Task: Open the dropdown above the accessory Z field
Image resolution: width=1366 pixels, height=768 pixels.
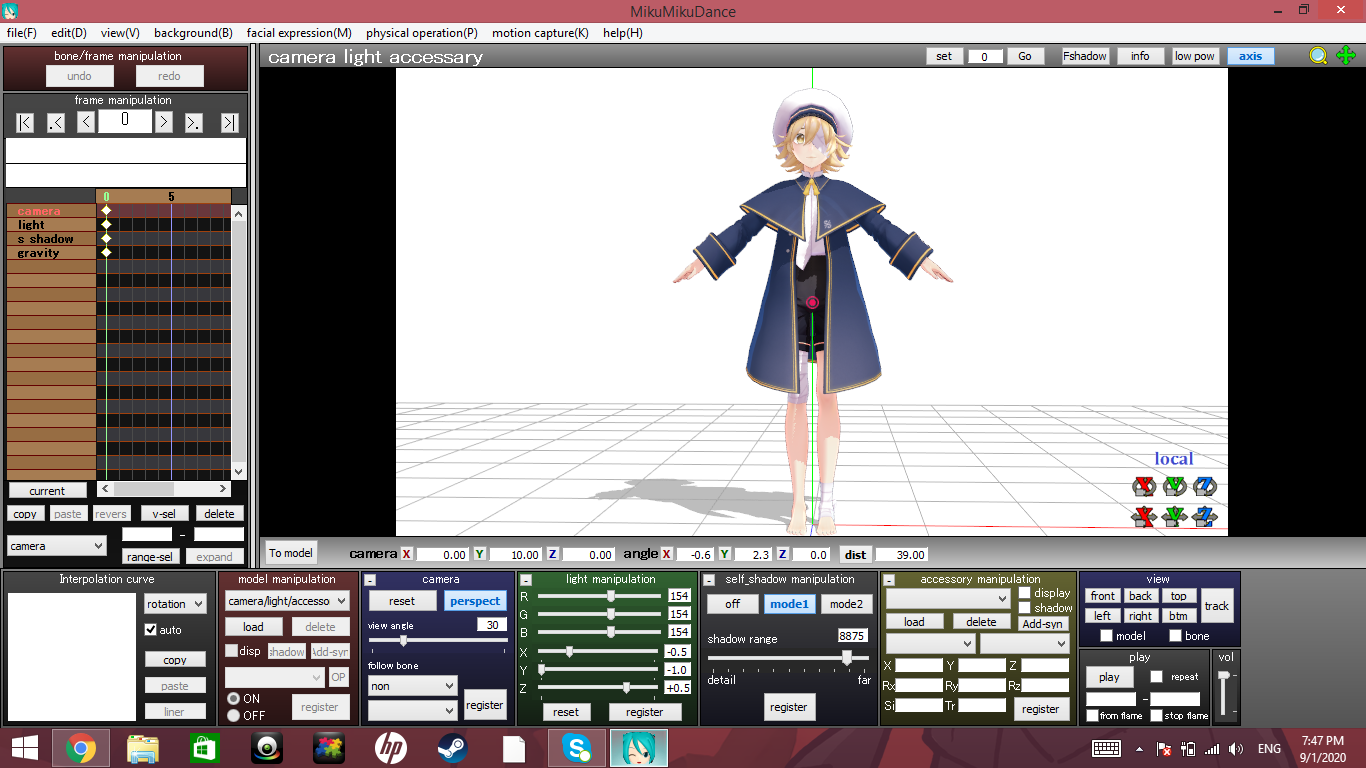Action: click(1024, 644)
